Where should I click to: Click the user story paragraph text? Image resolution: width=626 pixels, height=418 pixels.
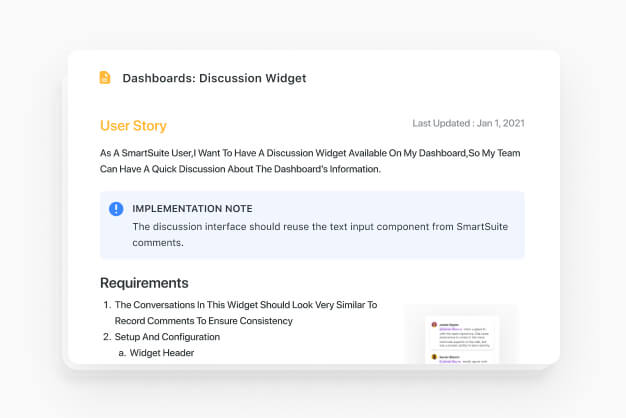310,161
